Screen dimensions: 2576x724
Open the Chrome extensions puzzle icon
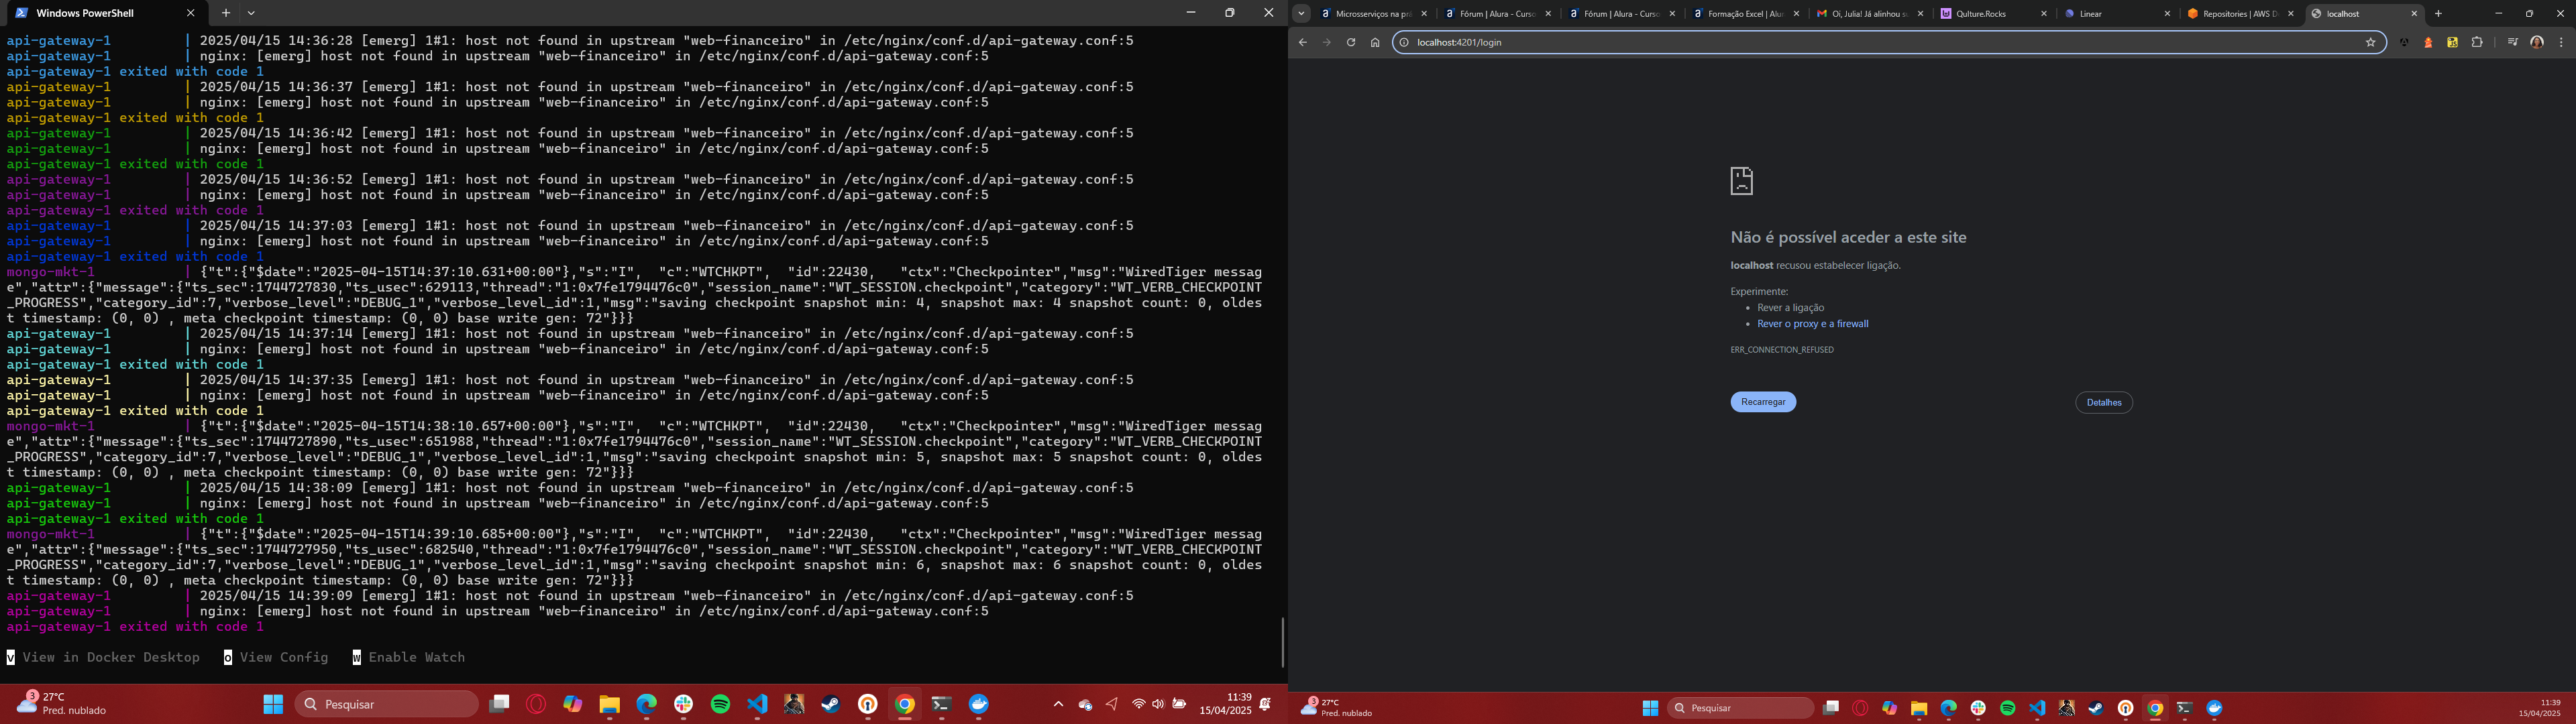click(x=2477, y=42)
